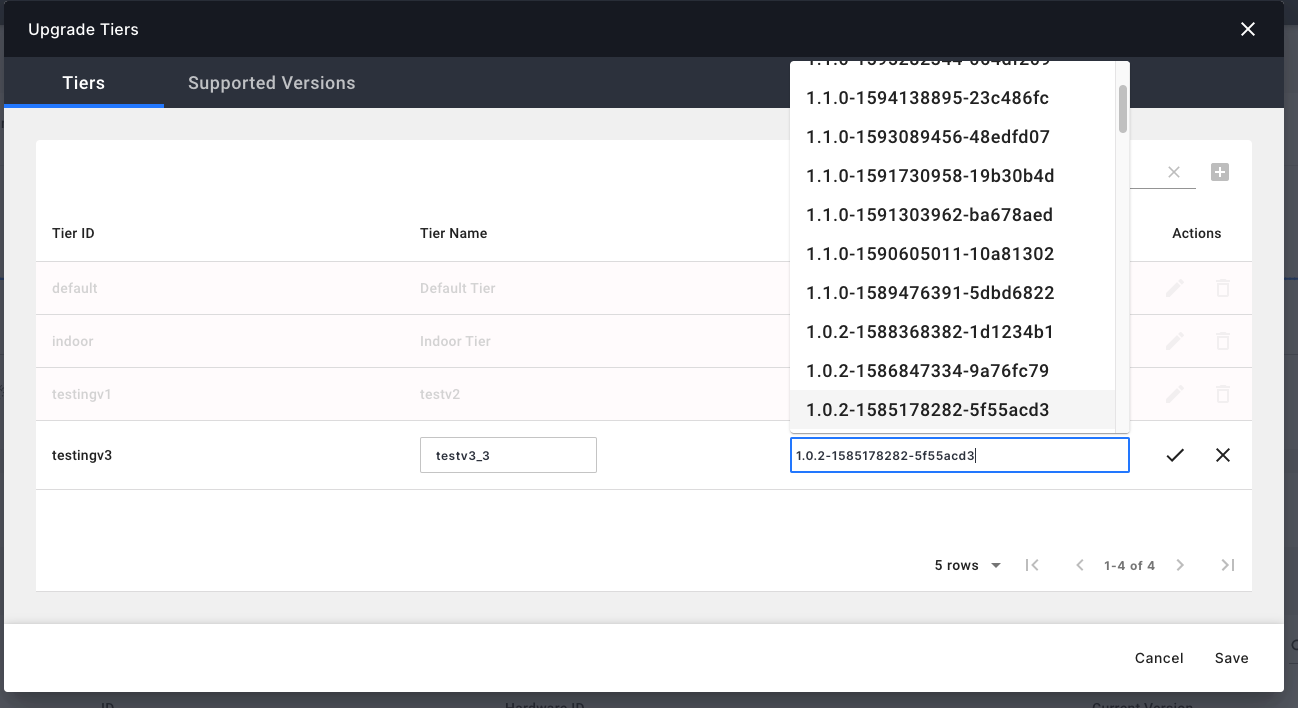1298x708 pixels.
Task: Cancel the testingv3 row edit with X
Action: (x=1222, y=455)
